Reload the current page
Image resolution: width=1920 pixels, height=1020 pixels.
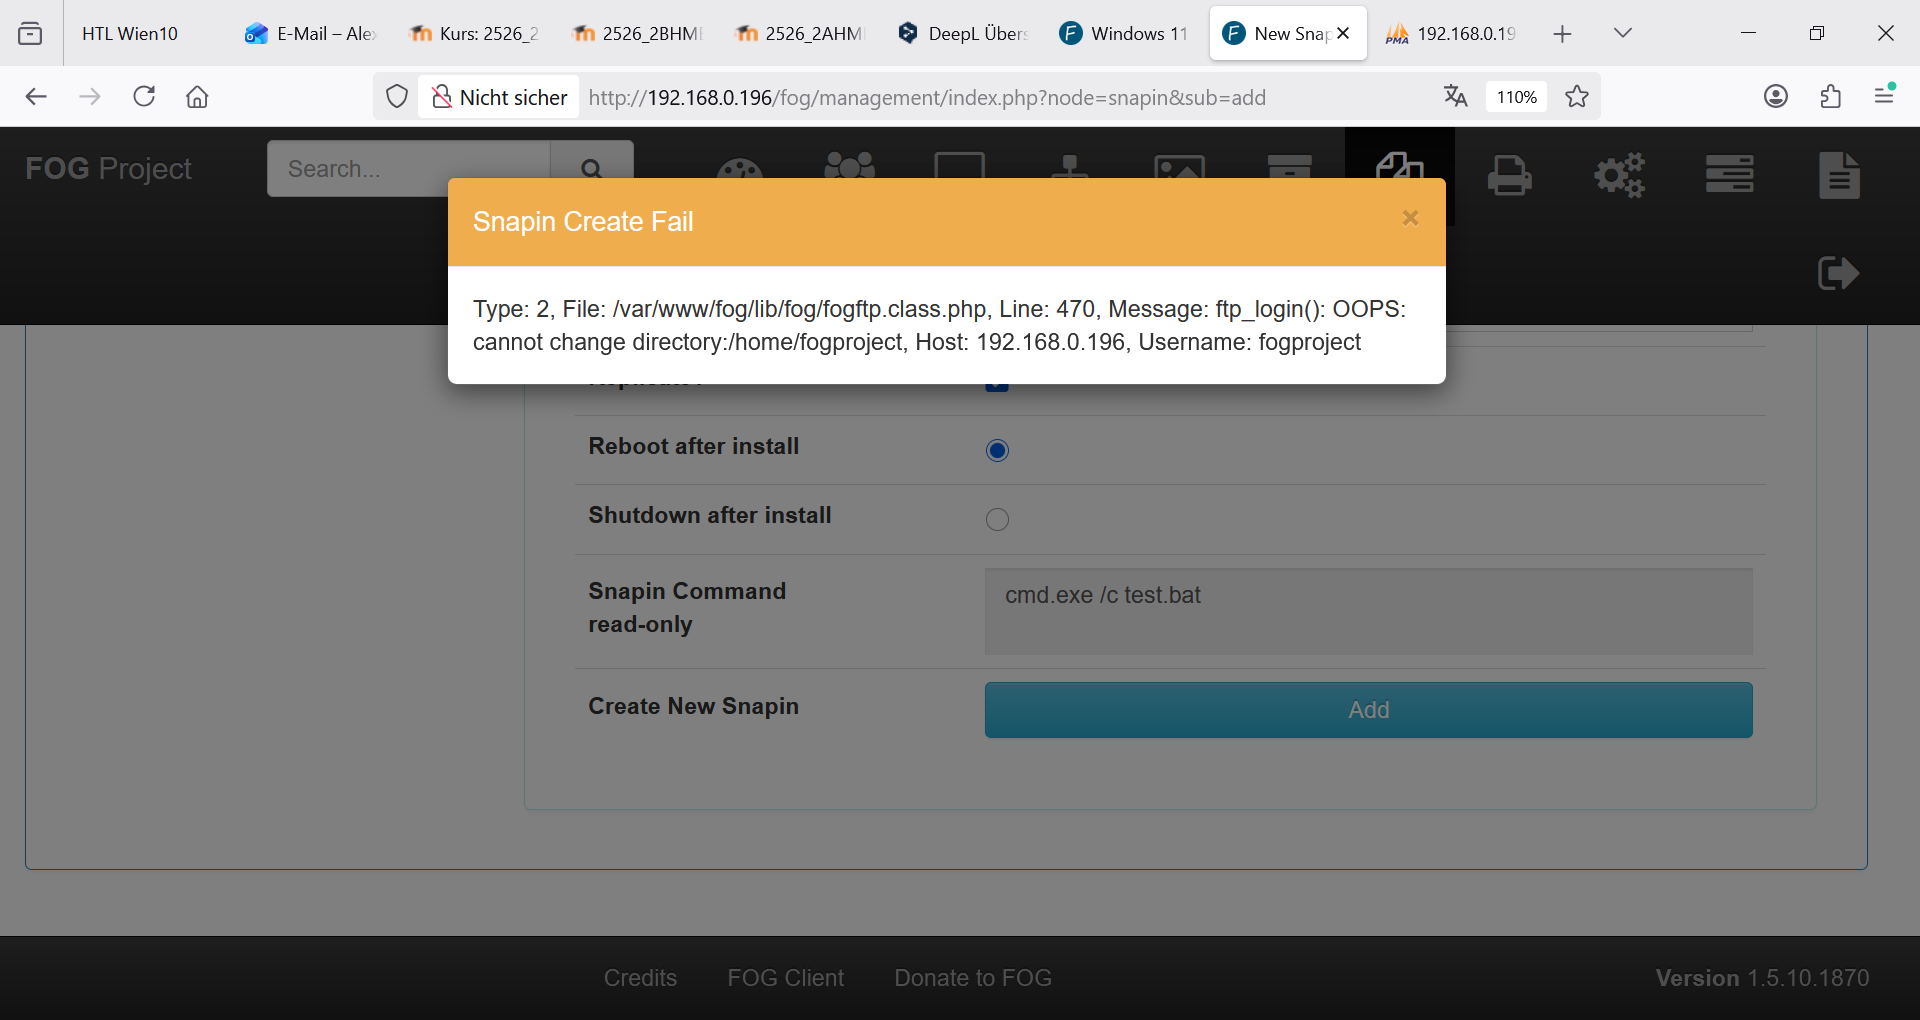click(x=144, y=96)
